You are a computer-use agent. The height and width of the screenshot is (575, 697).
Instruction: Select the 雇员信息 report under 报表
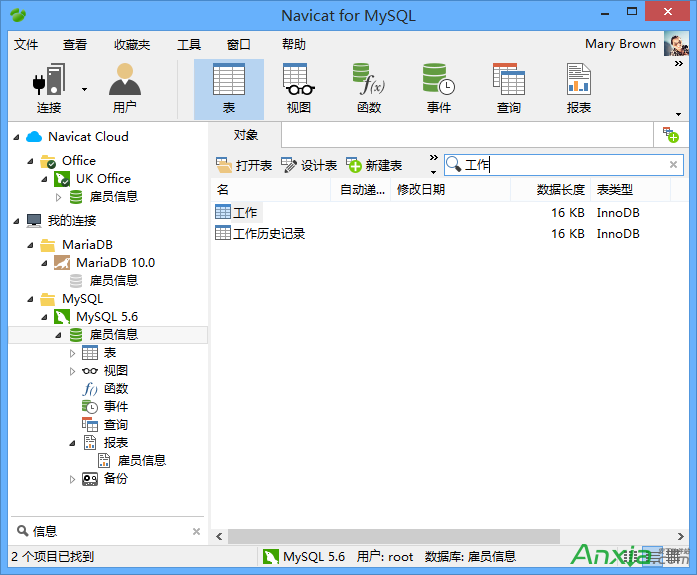pos(141,461)
